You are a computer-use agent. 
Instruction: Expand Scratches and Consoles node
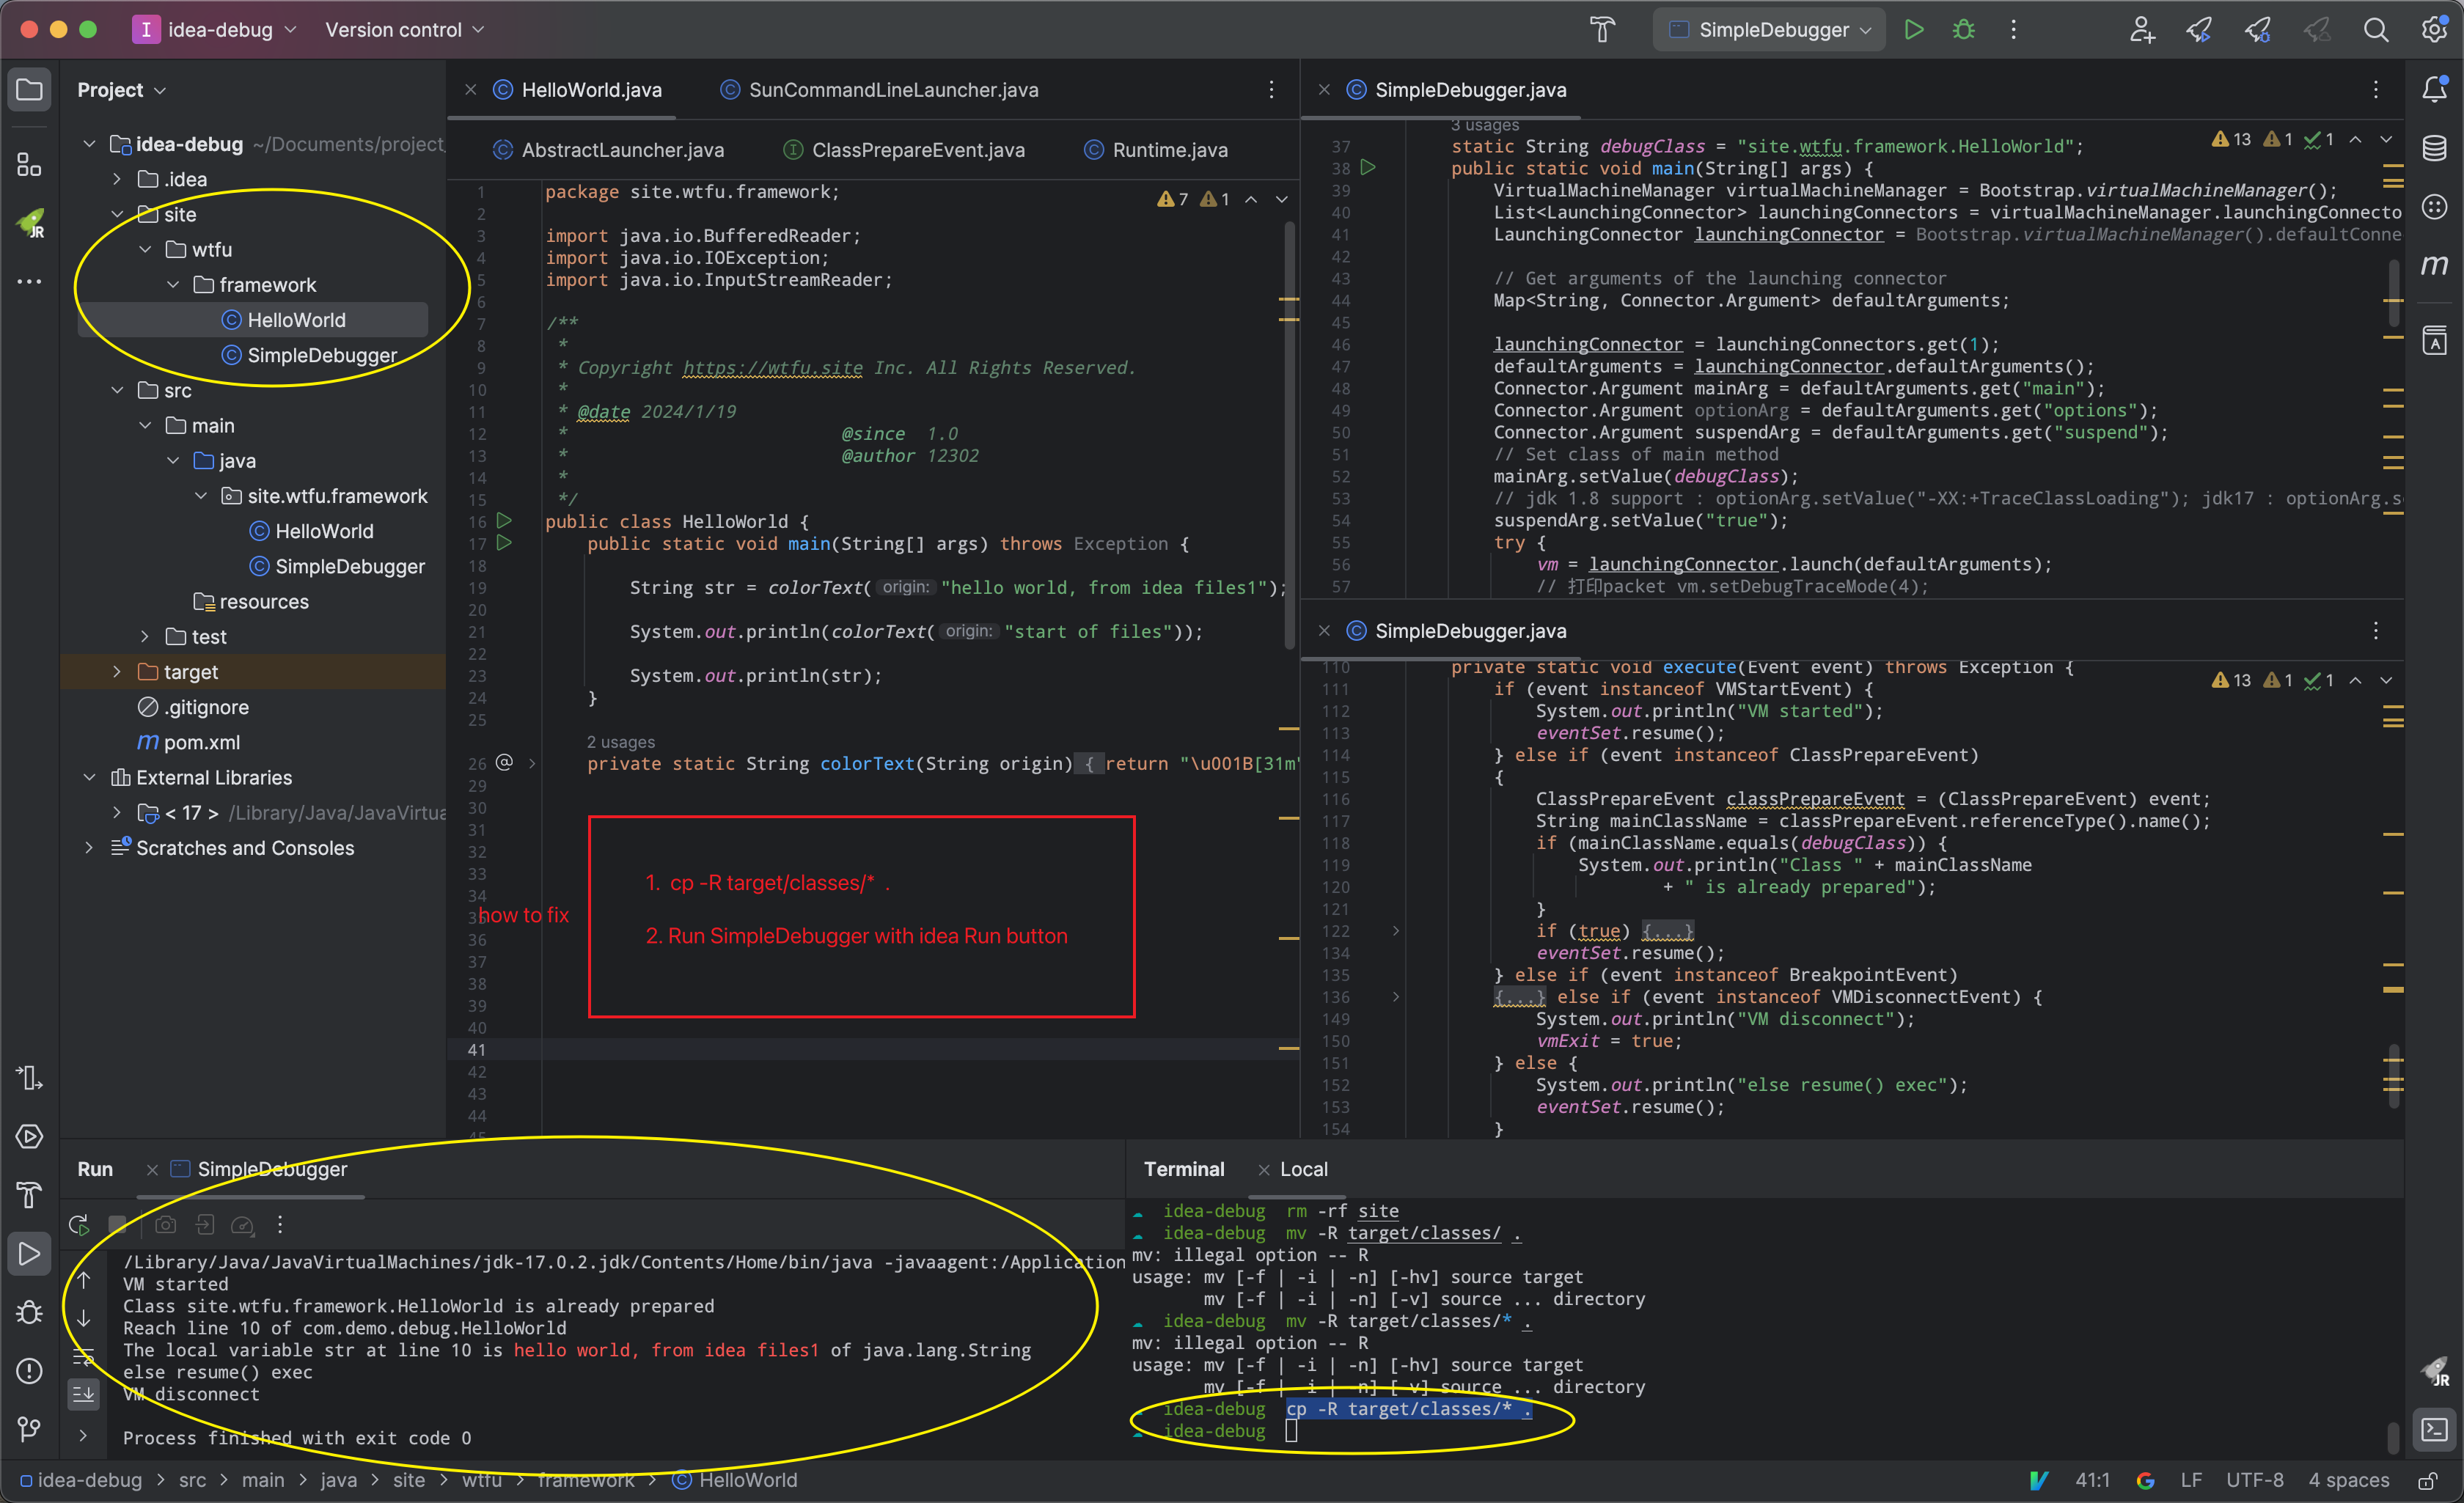(89, 848)
